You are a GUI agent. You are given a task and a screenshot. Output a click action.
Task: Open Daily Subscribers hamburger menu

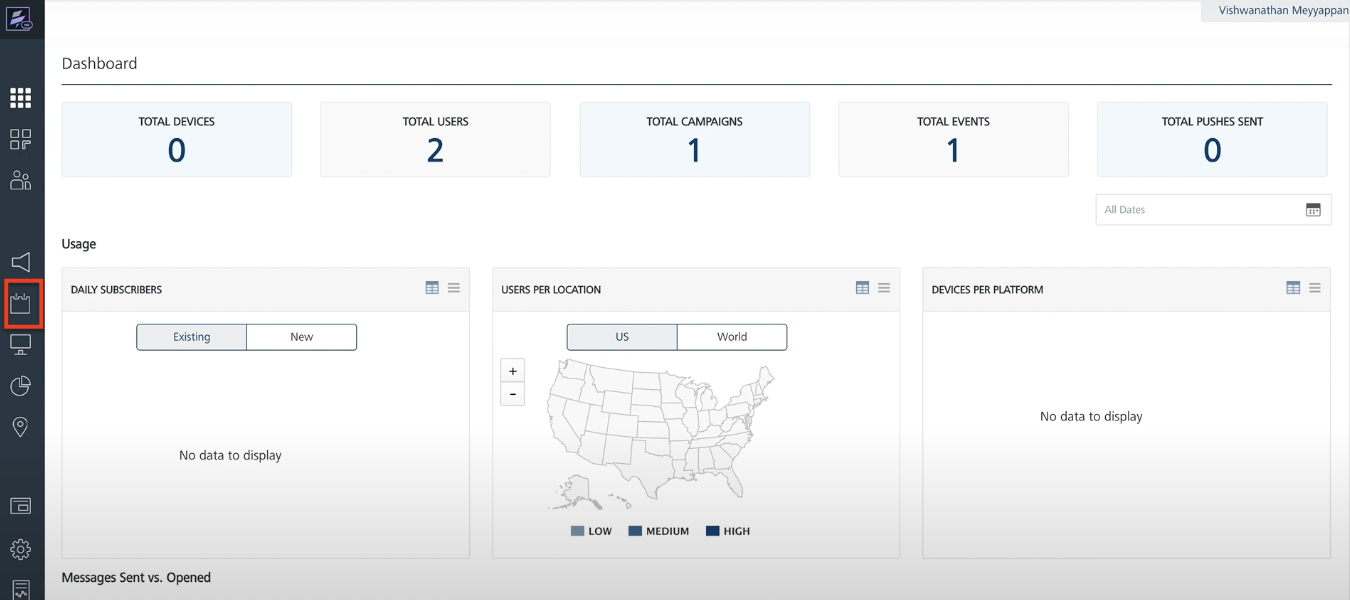[454, 288]
